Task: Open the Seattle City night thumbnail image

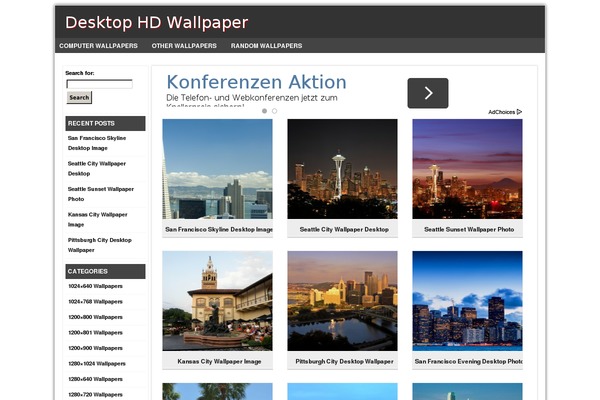Action: click(x=342, y=169)
